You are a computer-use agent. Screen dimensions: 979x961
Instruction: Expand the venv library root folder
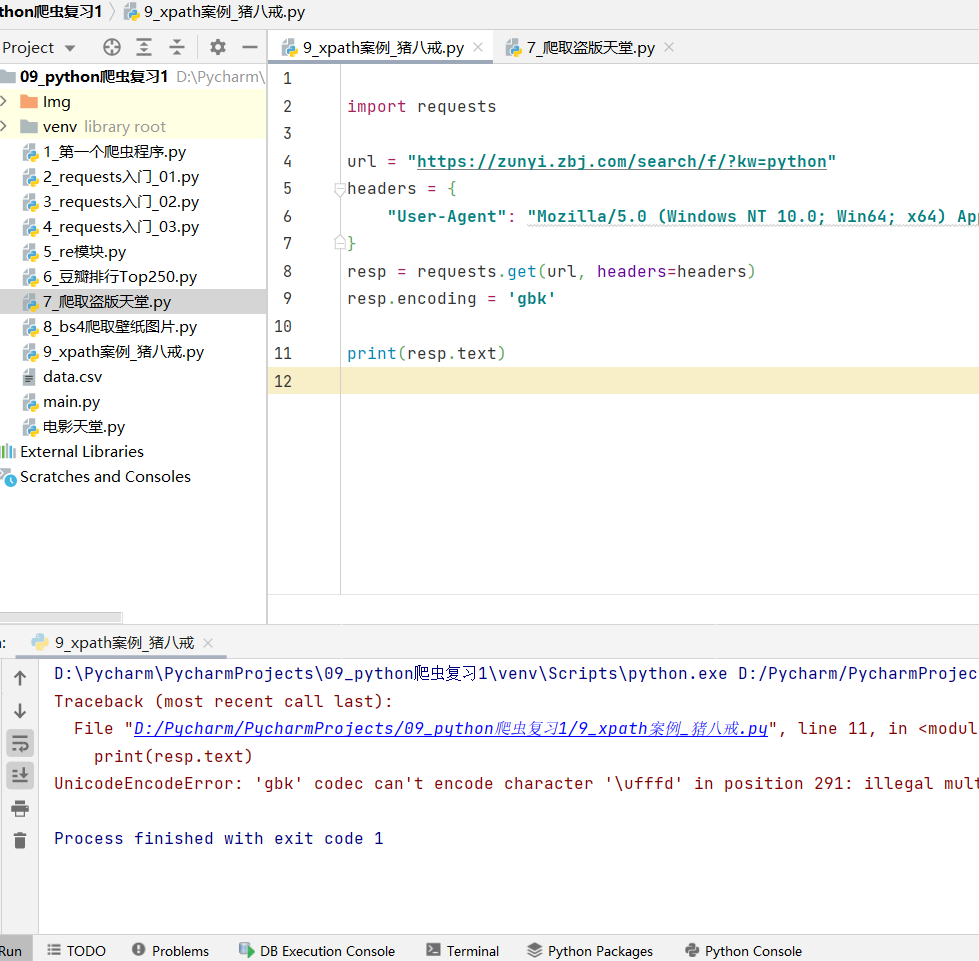click(x=4, y=126)
